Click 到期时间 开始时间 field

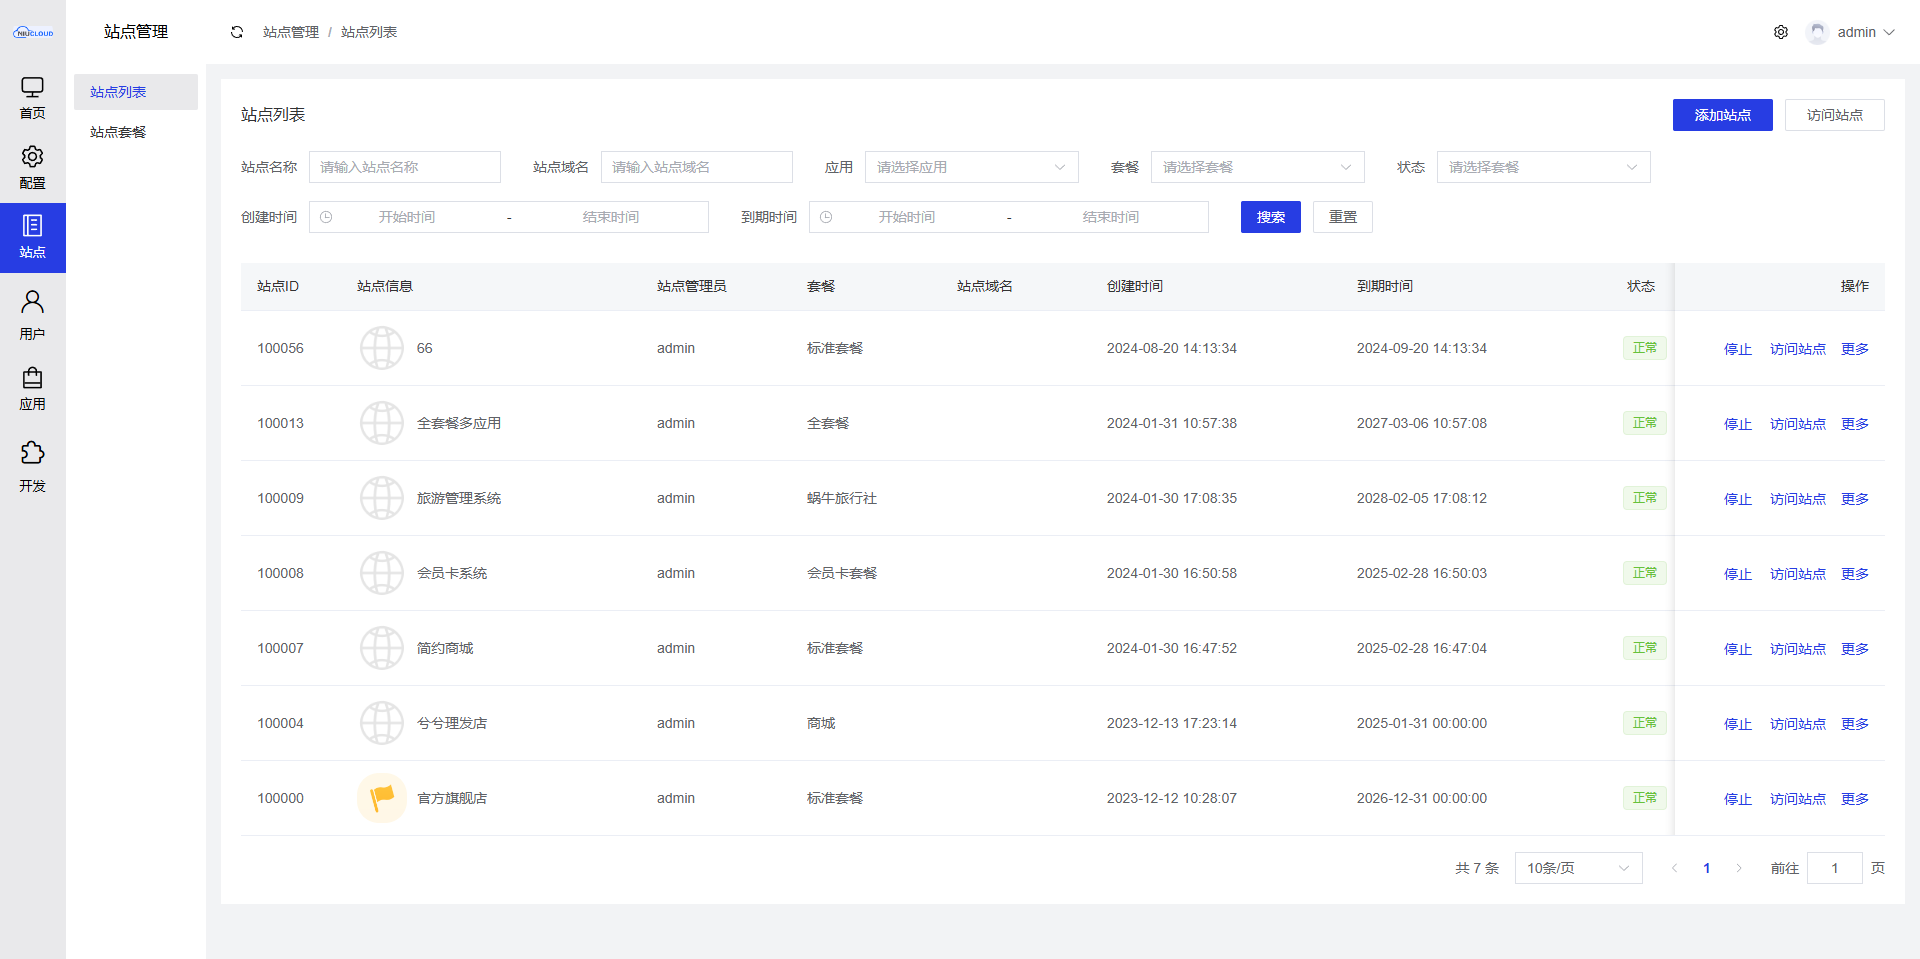[x=907, y=217]
